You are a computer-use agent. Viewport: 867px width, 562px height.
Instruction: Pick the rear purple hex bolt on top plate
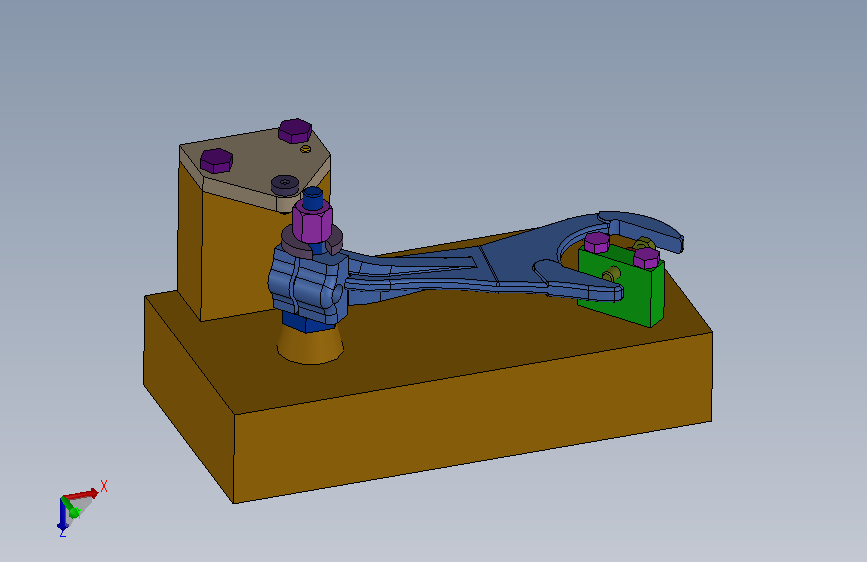[295, 131]
